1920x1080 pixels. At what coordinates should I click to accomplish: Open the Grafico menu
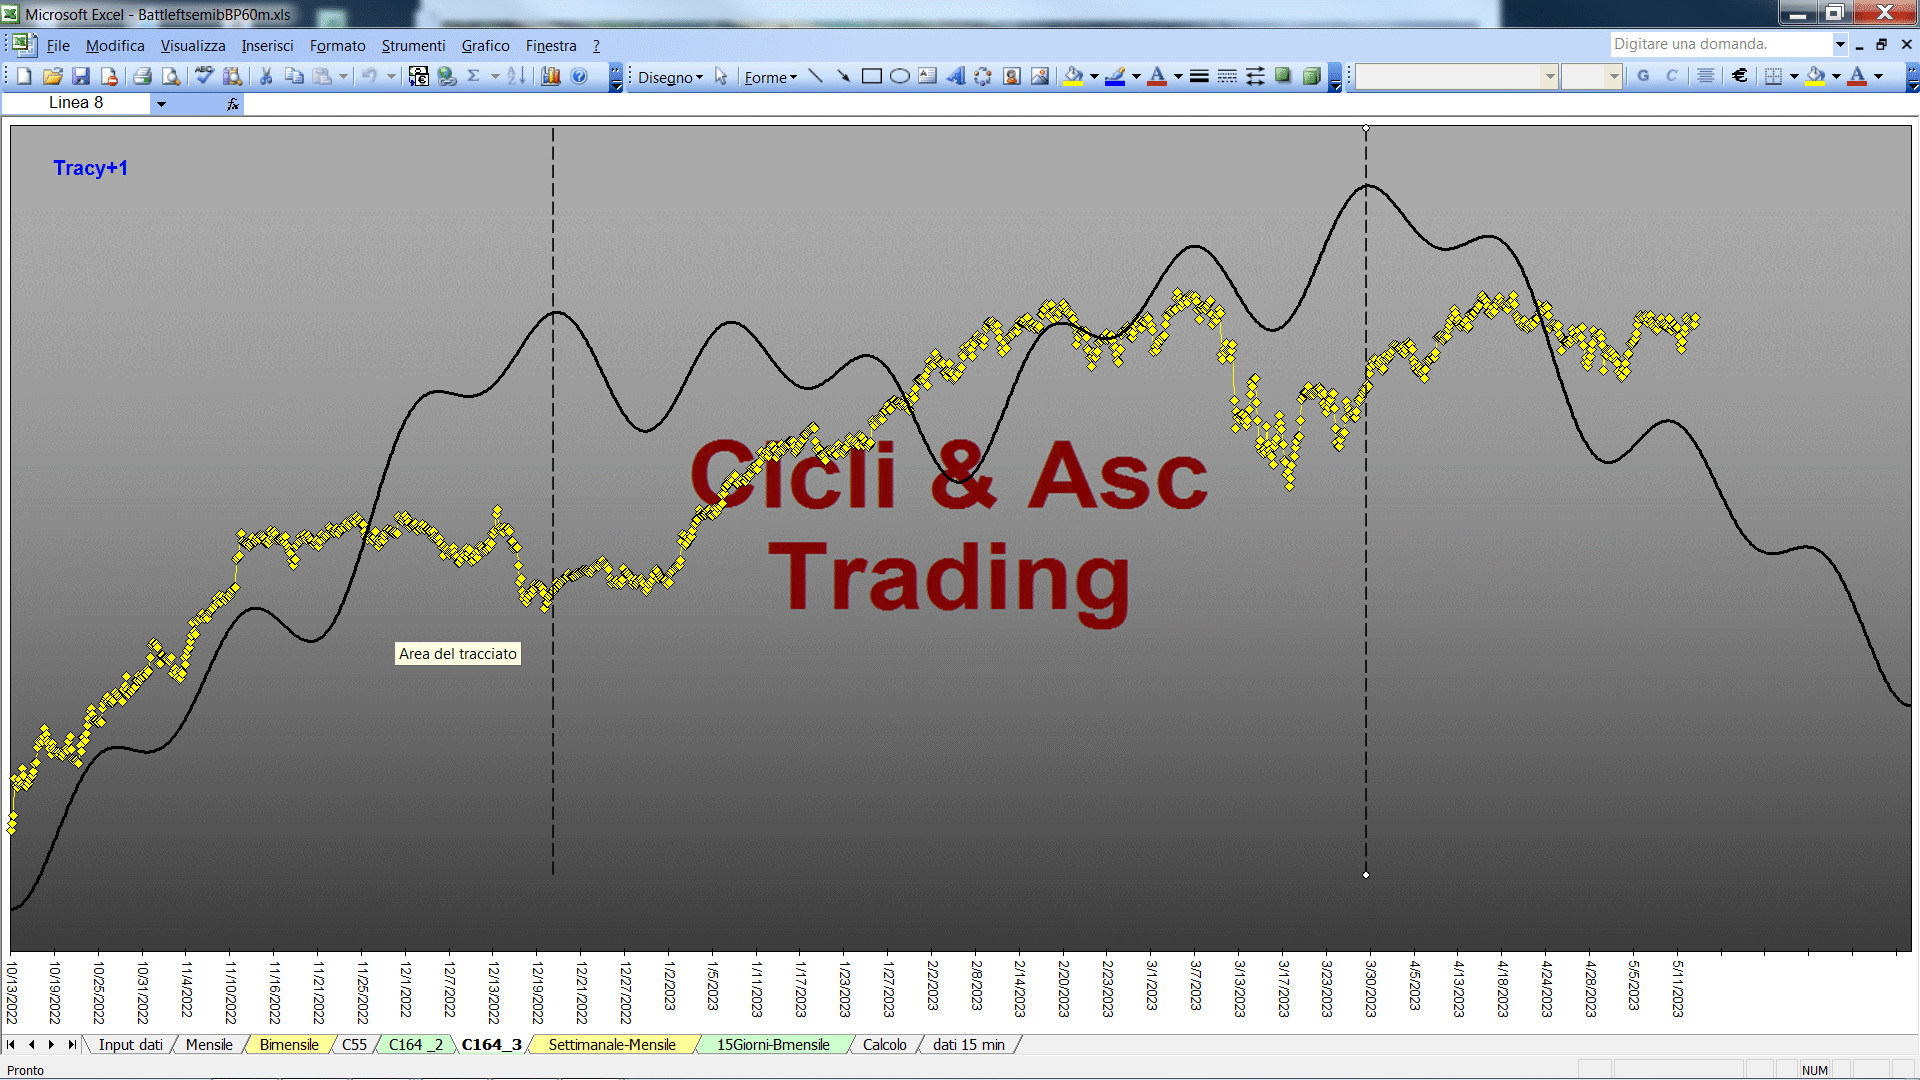[x=485, y=46]
